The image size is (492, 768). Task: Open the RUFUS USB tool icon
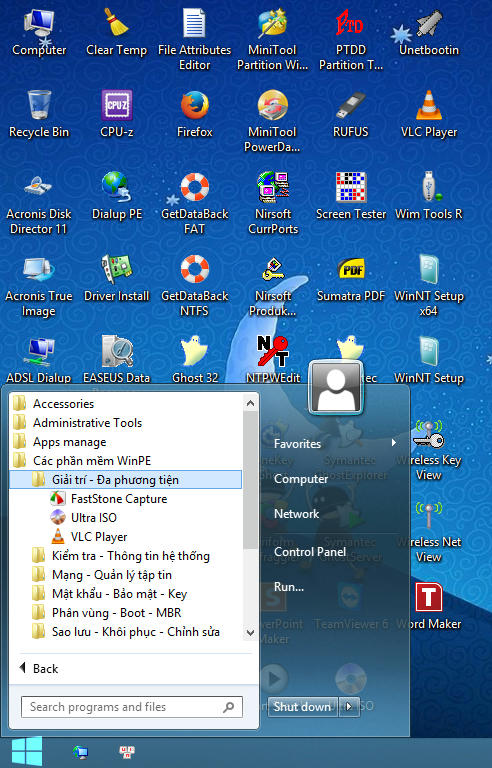pyautogui.click(x=351, y=115)
